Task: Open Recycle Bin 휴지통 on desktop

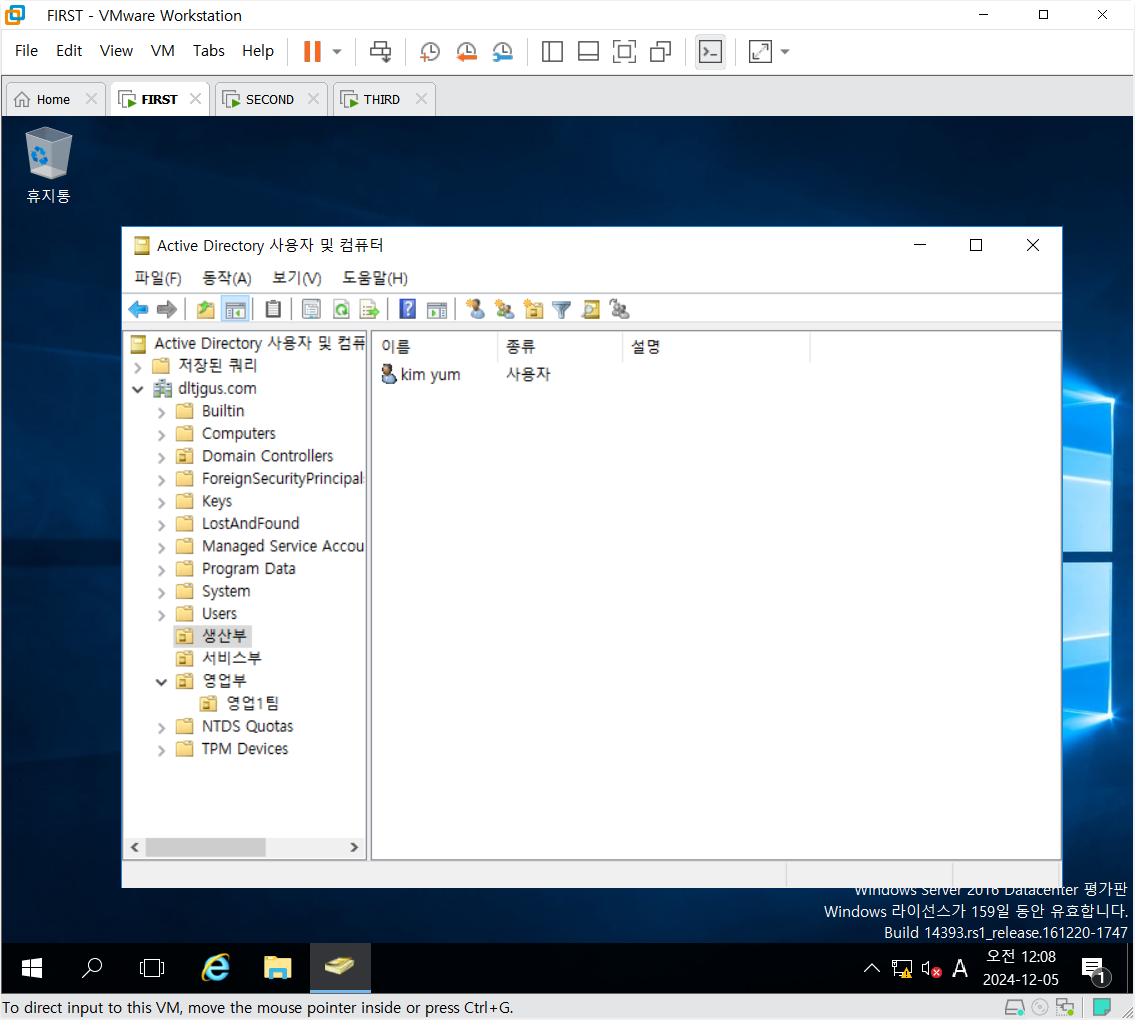Action: (x=48, y=165)
